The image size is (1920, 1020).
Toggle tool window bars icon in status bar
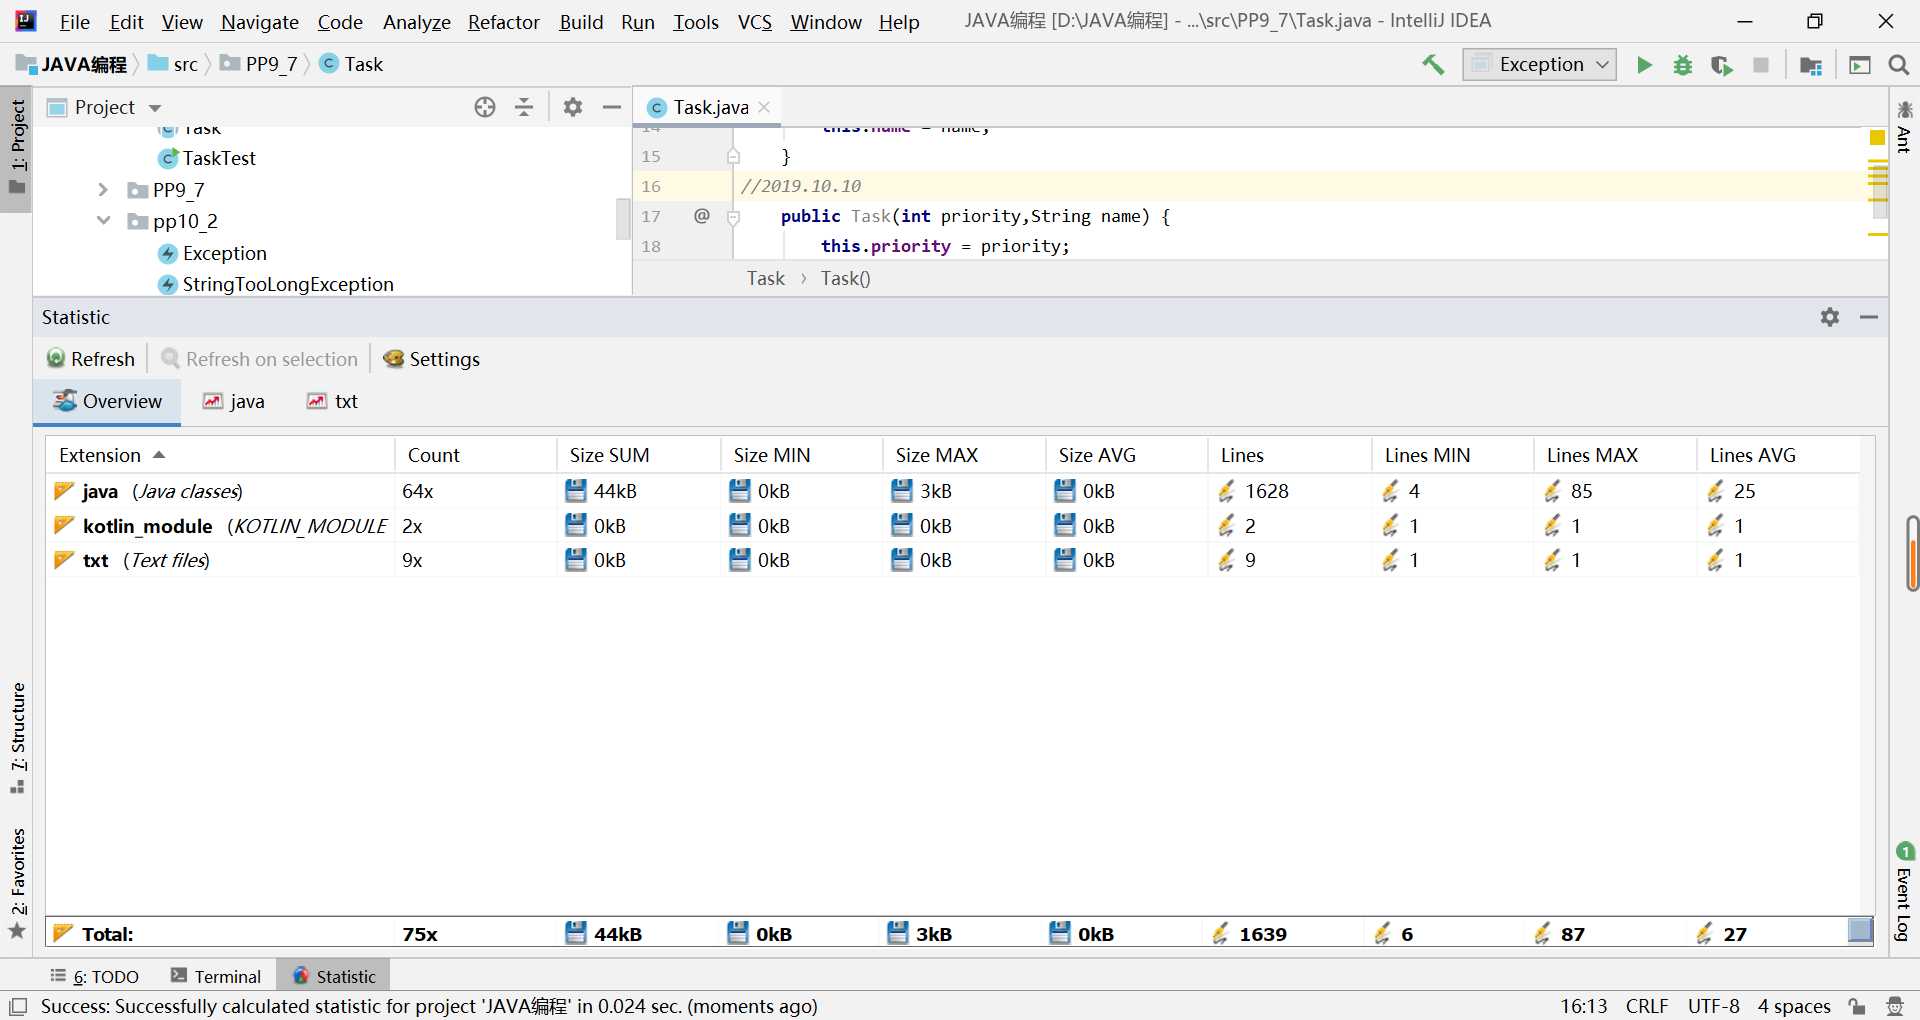(x=17, y=1006)
